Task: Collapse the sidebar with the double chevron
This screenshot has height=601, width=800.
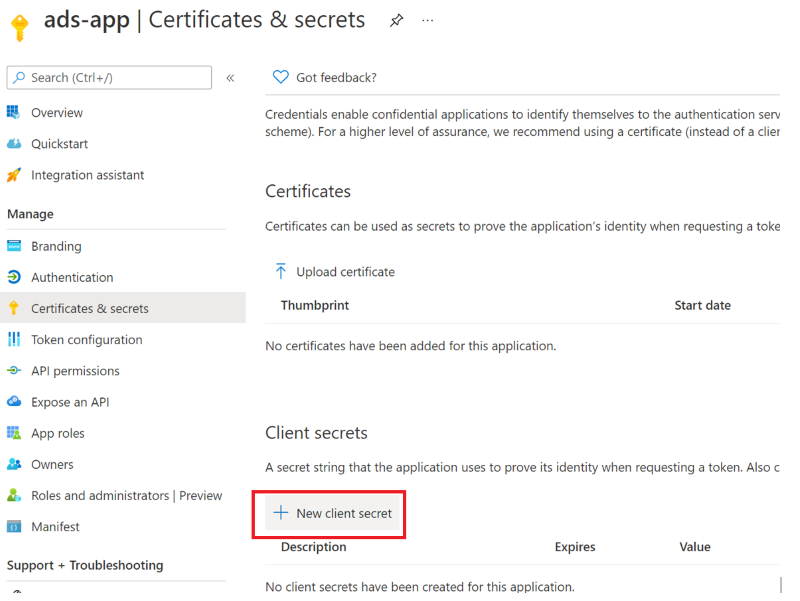Action: coord(230,78)
